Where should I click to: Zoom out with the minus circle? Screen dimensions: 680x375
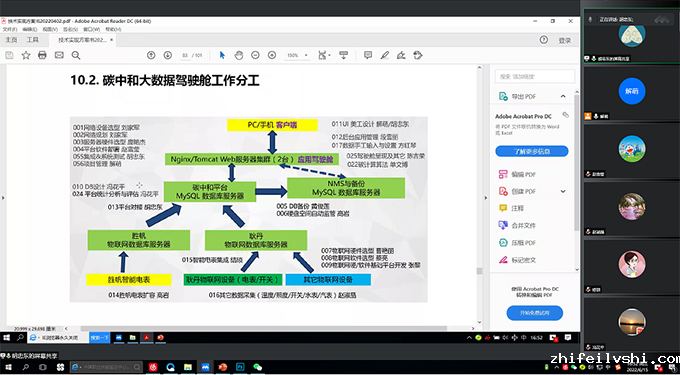255,55
